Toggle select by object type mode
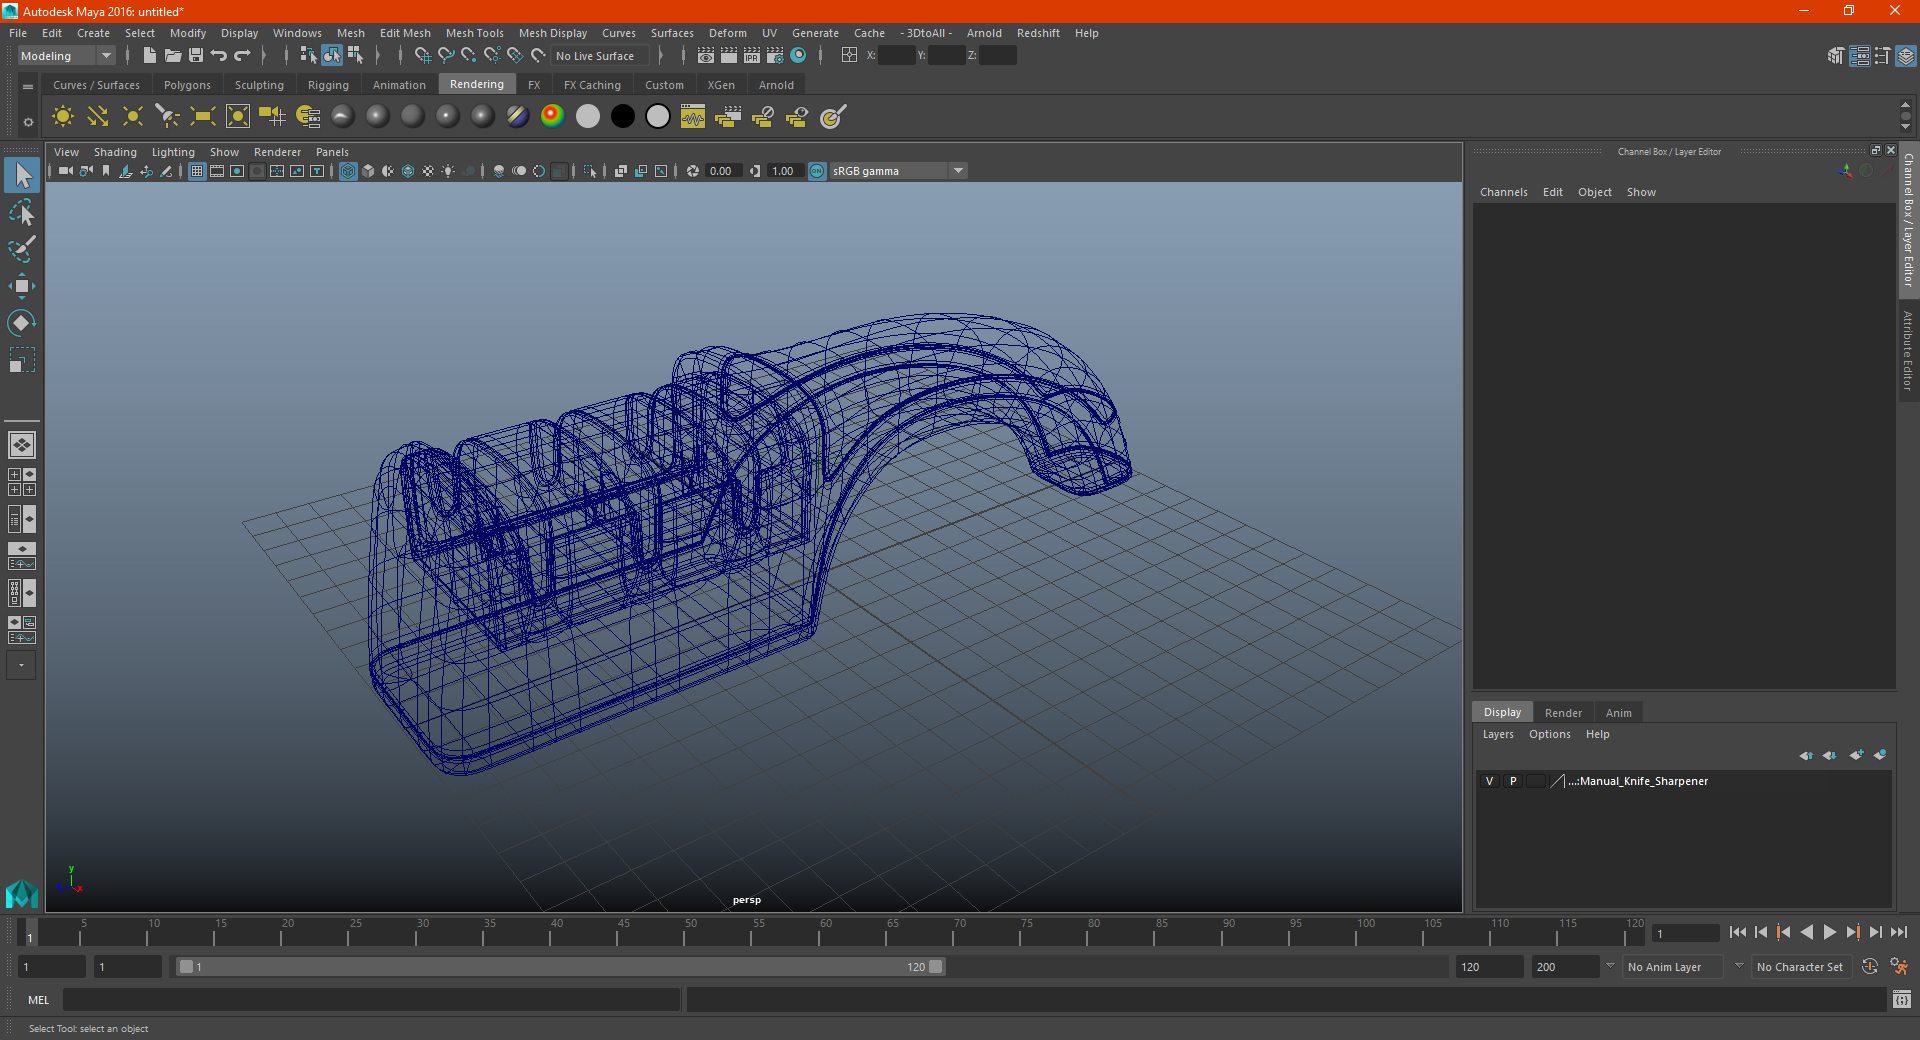1920x1040 pixels. [332, 56]
